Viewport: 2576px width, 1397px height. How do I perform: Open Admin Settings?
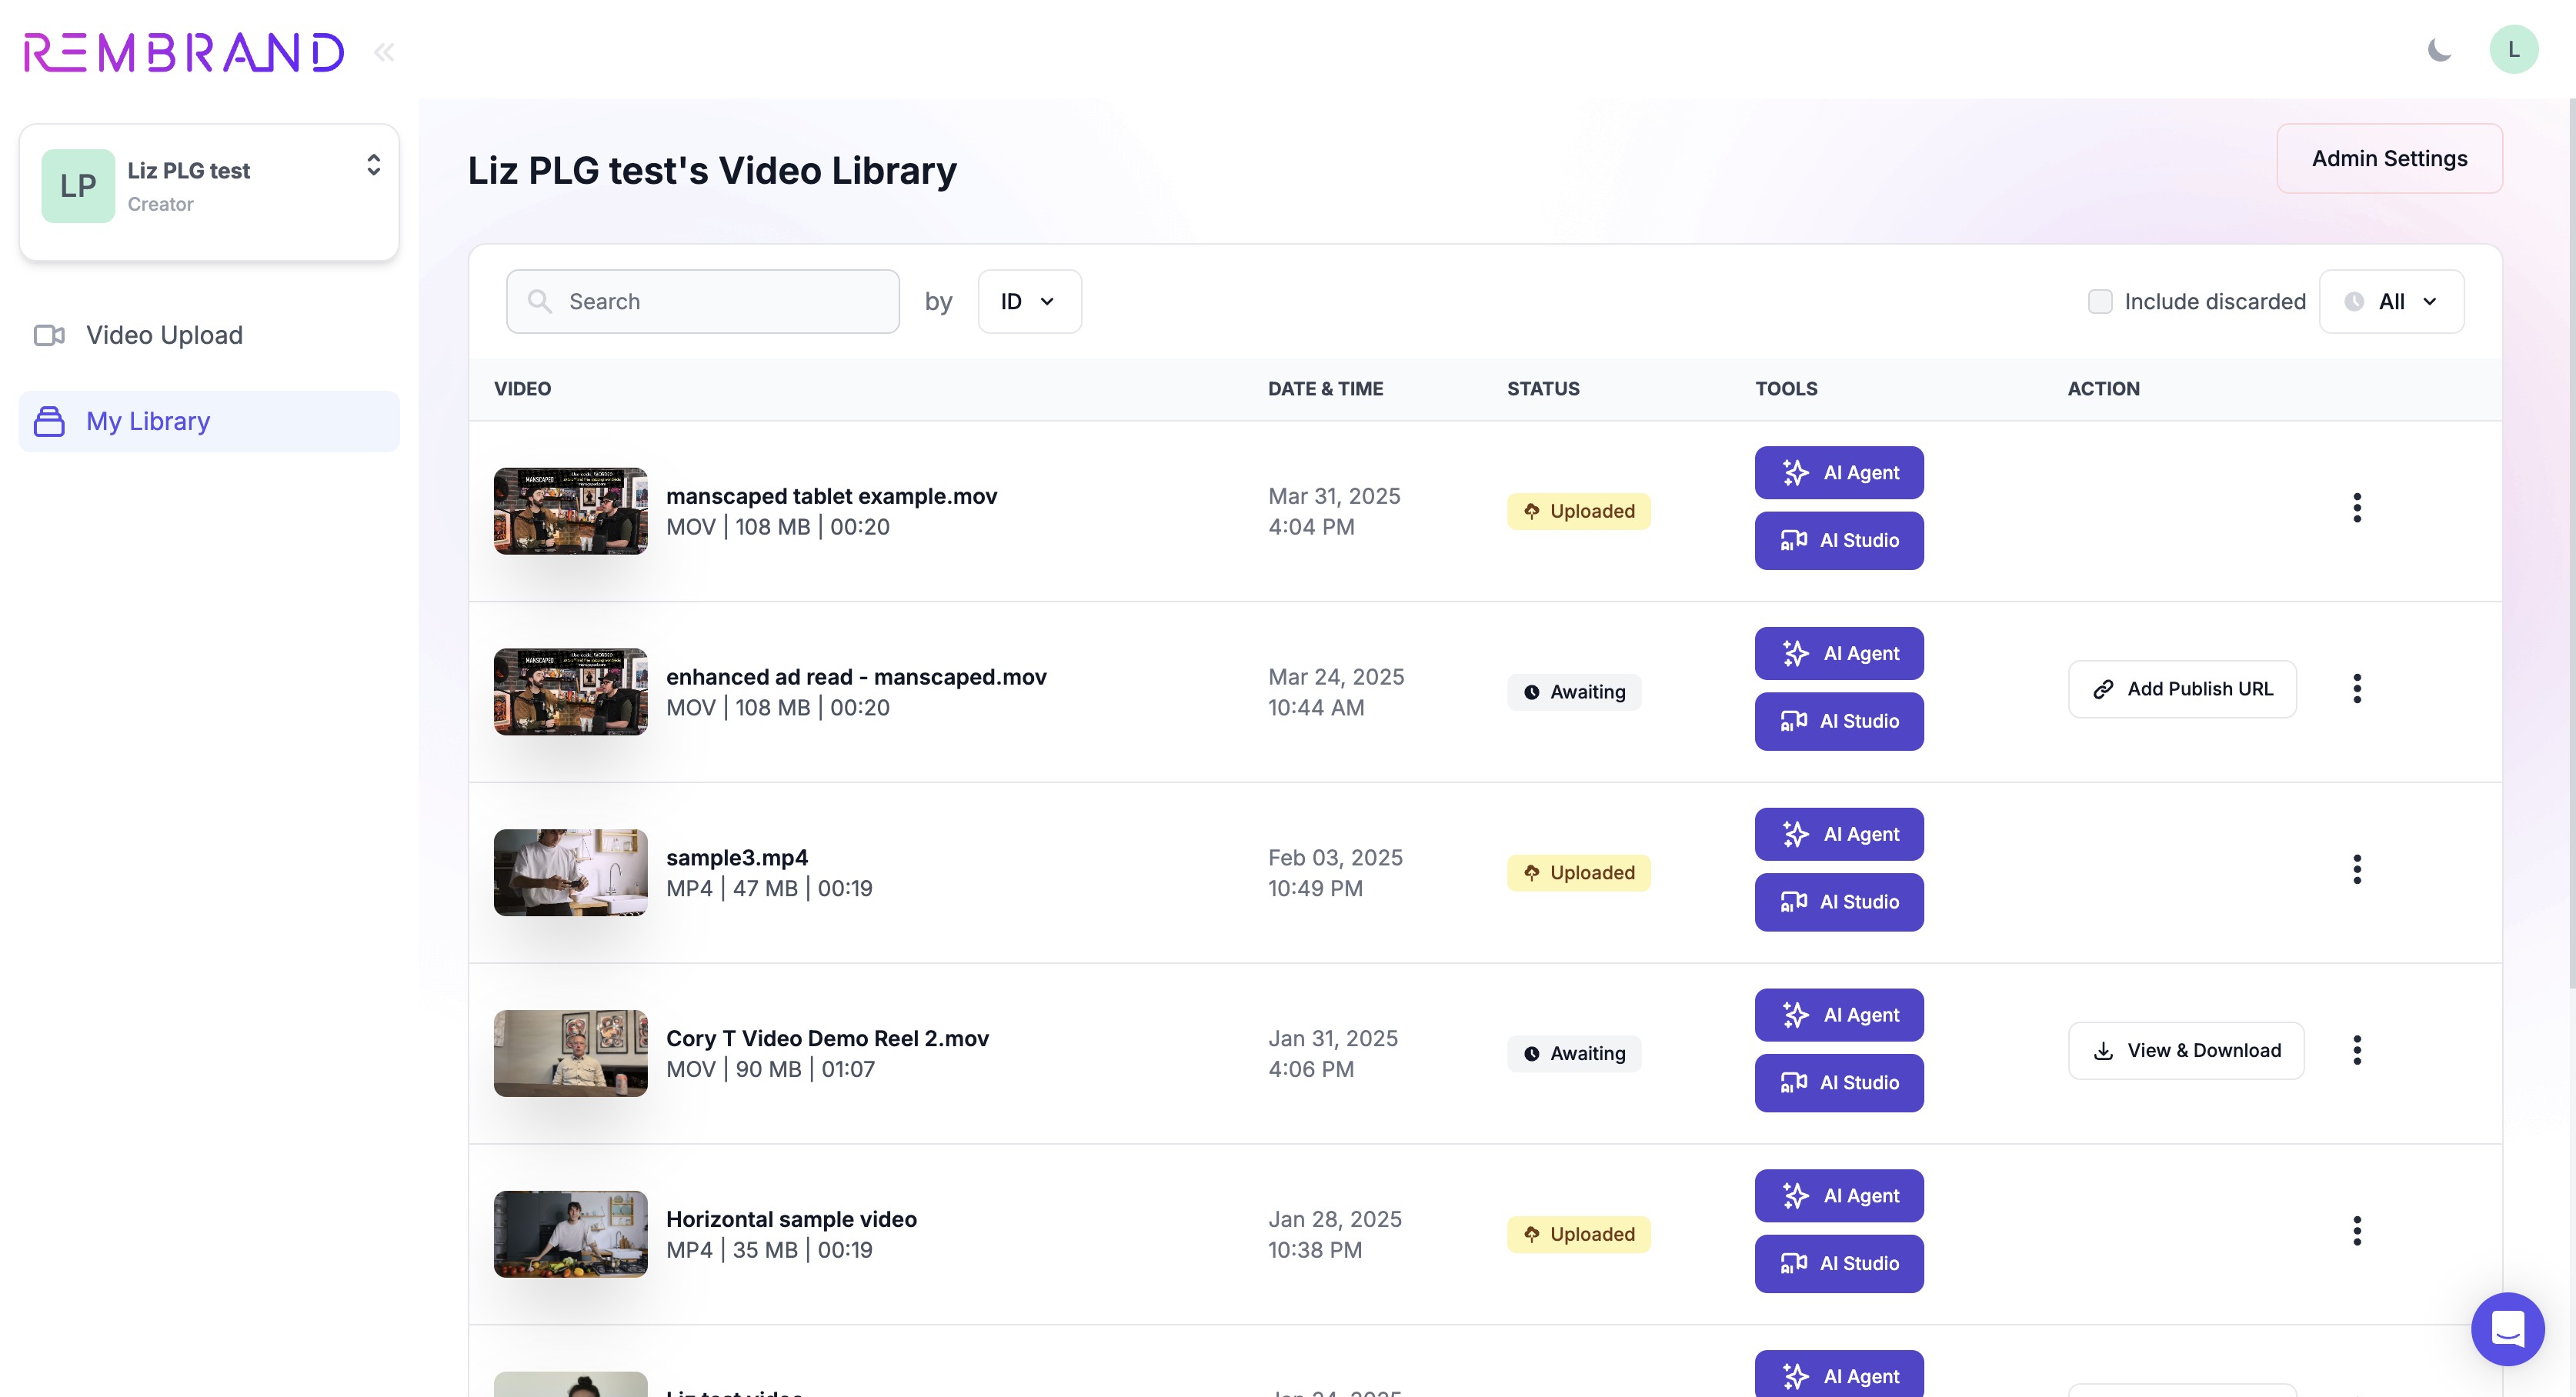2389,158
